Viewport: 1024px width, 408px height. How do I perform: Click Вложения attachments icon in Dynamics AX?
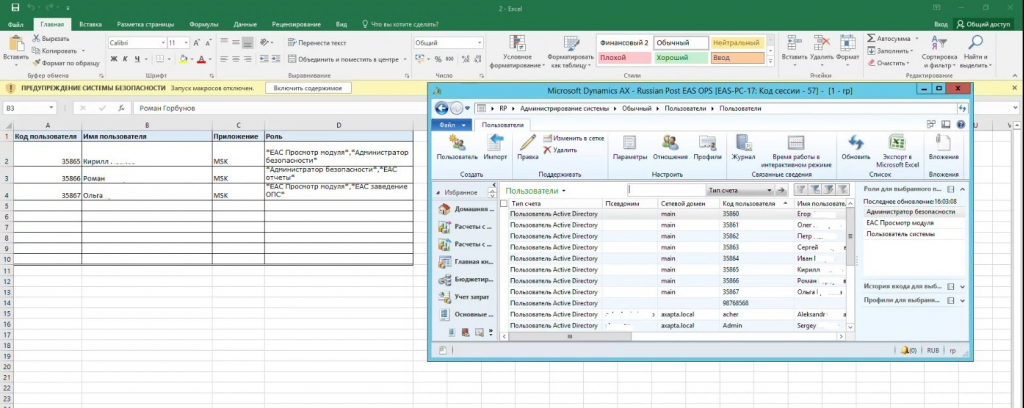click(x=943, y=144)
